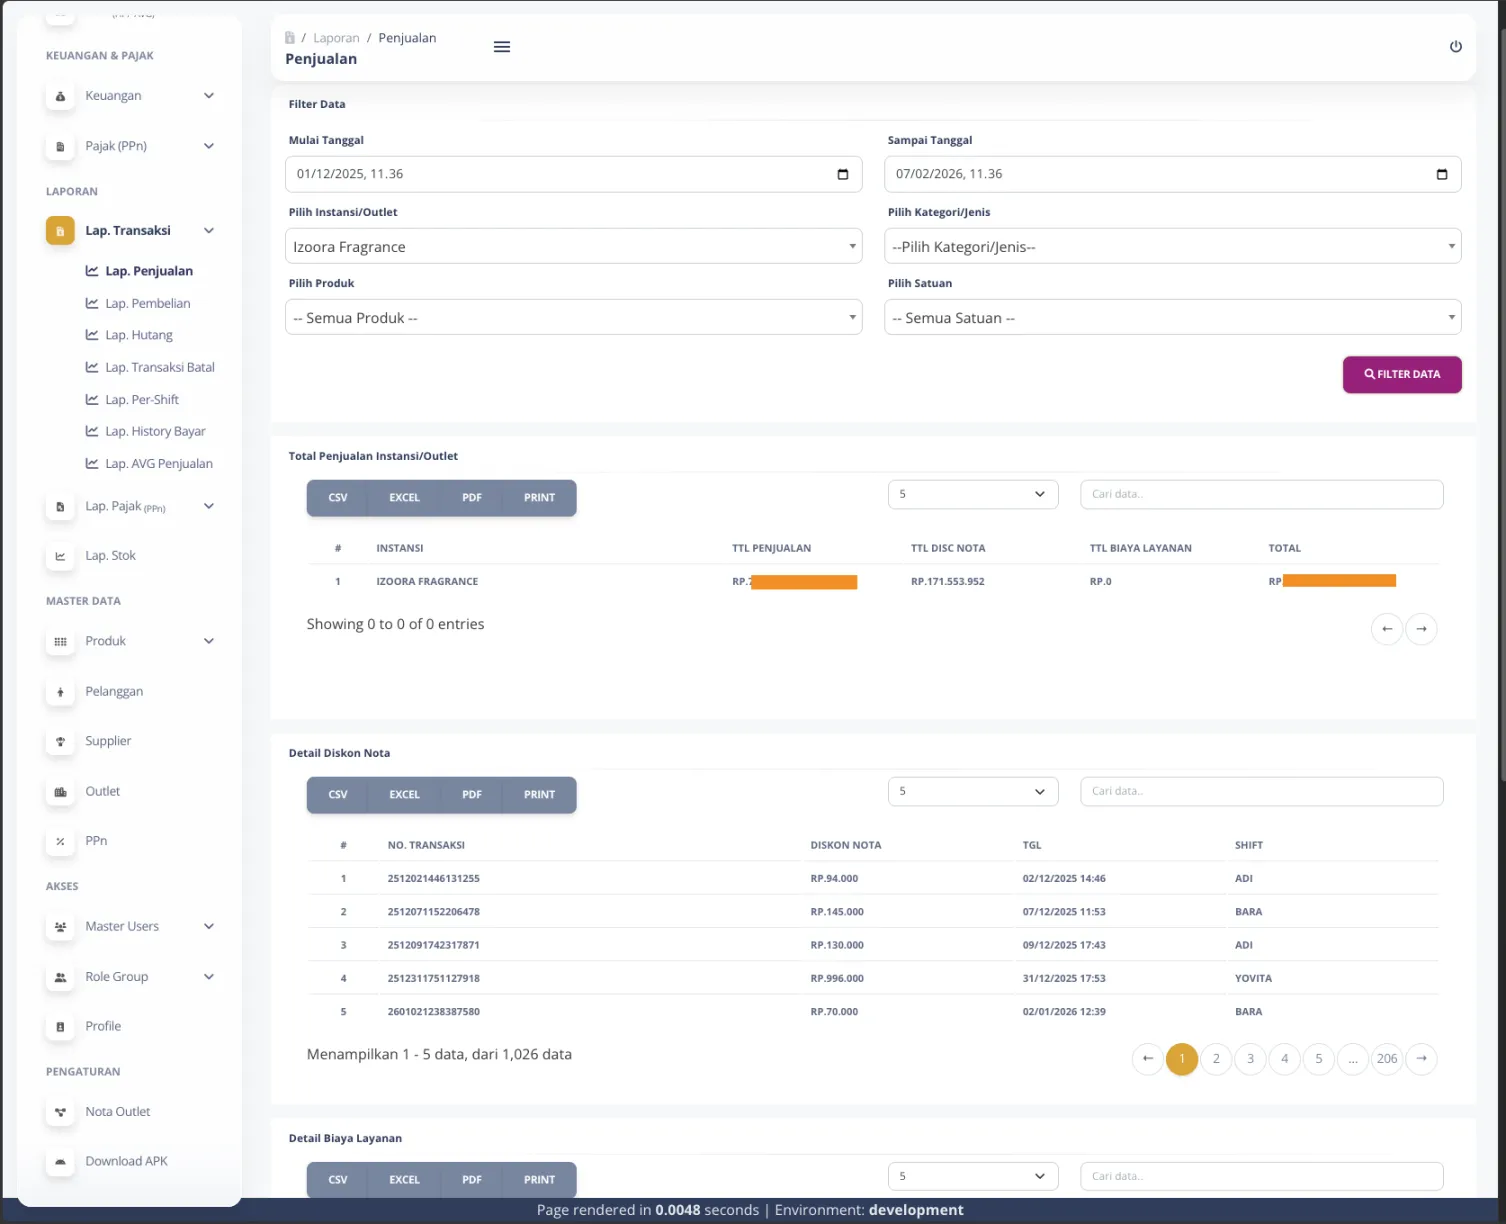
Task: Open the Semua Produk dropdown
Action: tap(573, 318)
